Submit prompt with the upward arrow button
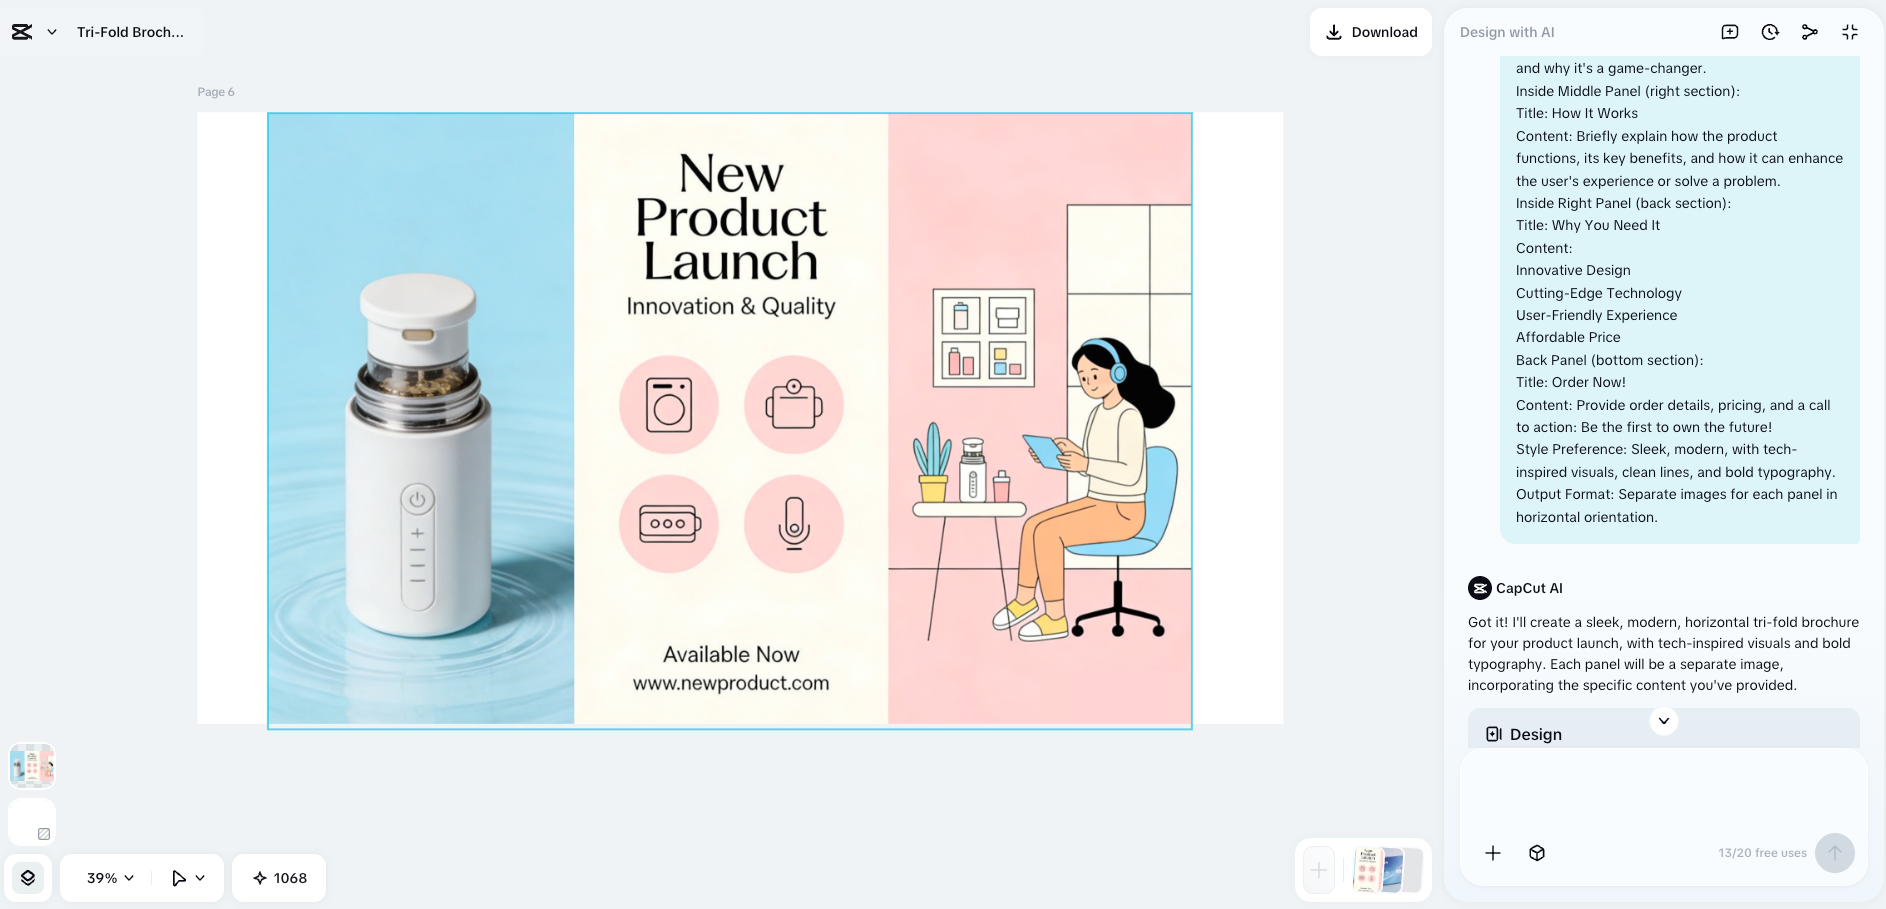This screenshot has width=1886, height=909. tap(1835, 853)
